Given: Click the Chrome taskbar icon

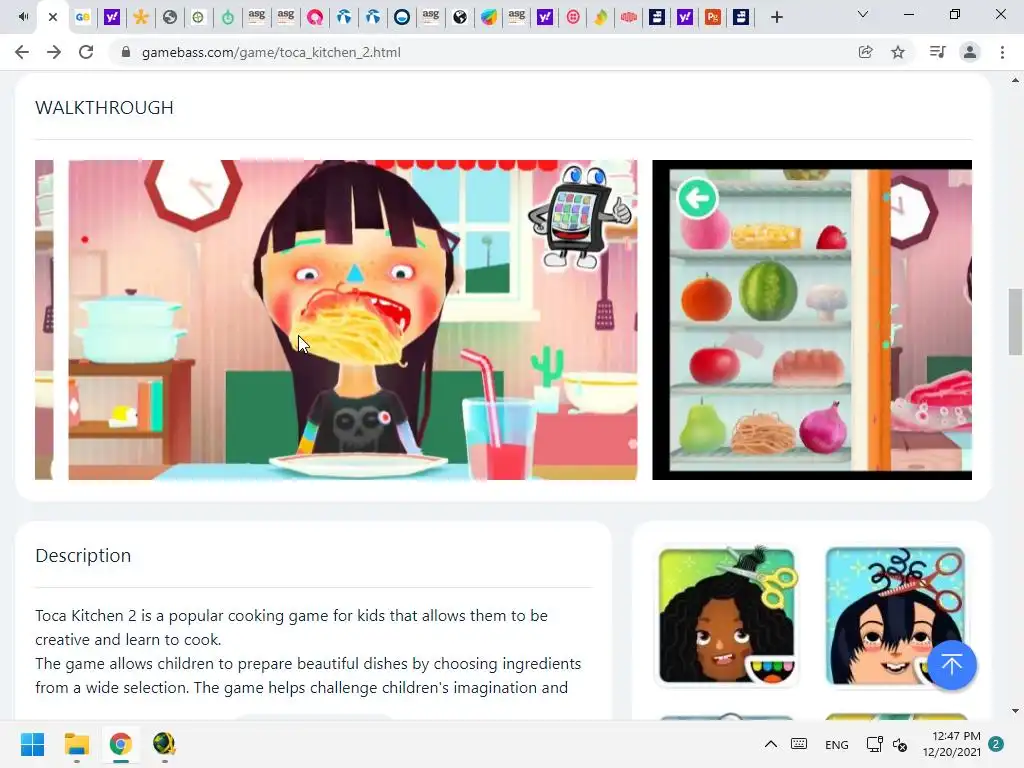Looking at the screenshot, I should coord(120,744).
